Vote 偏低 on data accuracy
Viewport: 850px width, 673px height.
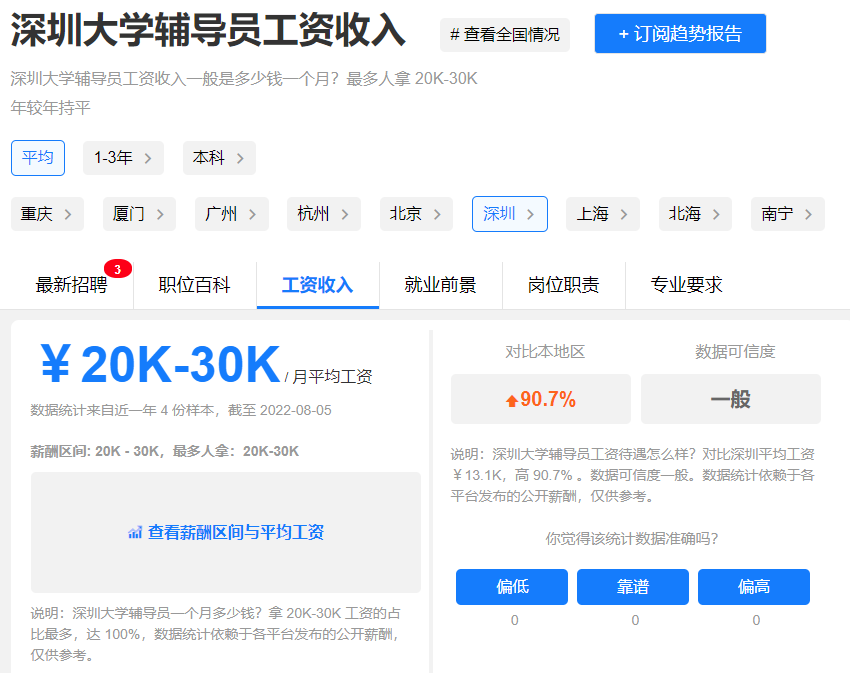[x=512, y=587]
